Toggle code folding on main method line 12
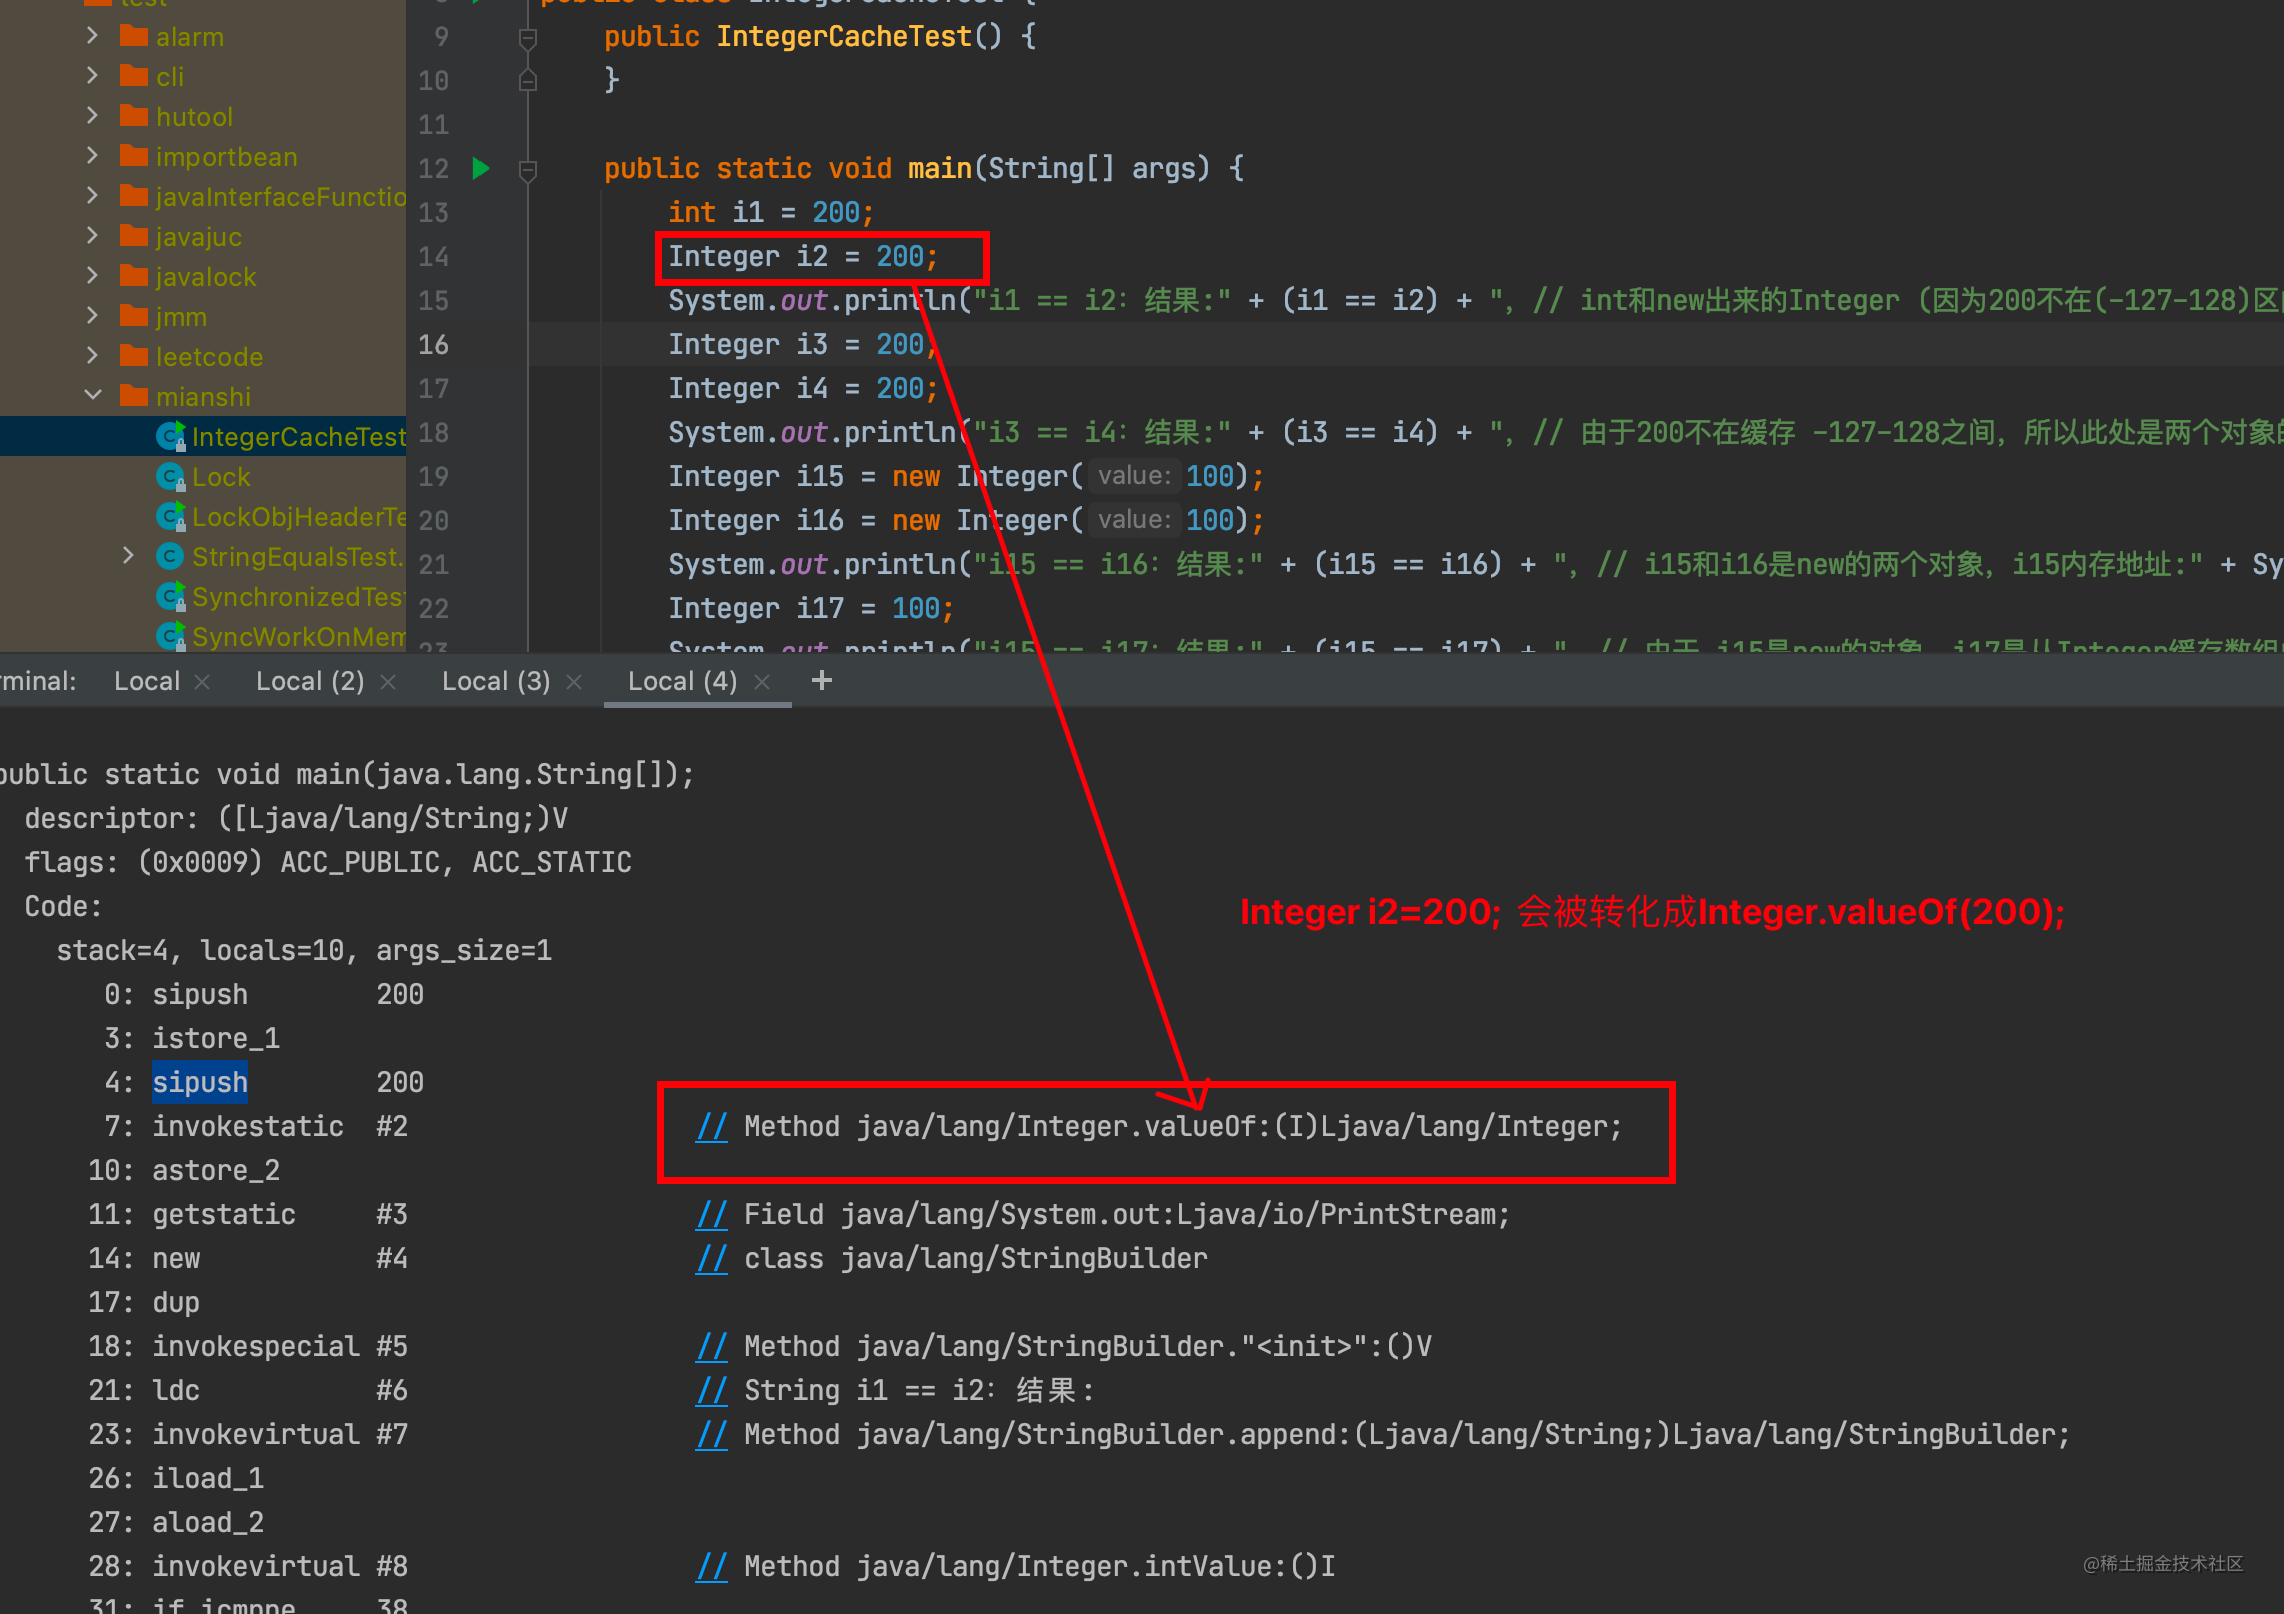The height and width of the screenshot is (1614, 2284). [x=528, y=170]
